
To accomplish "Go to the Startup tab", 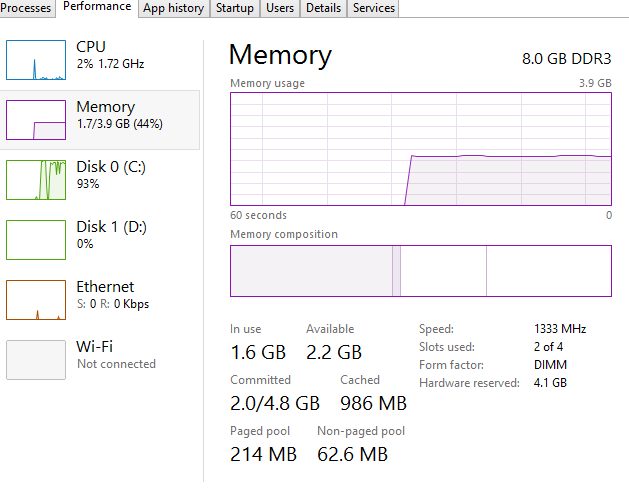I will coord(235,8).
